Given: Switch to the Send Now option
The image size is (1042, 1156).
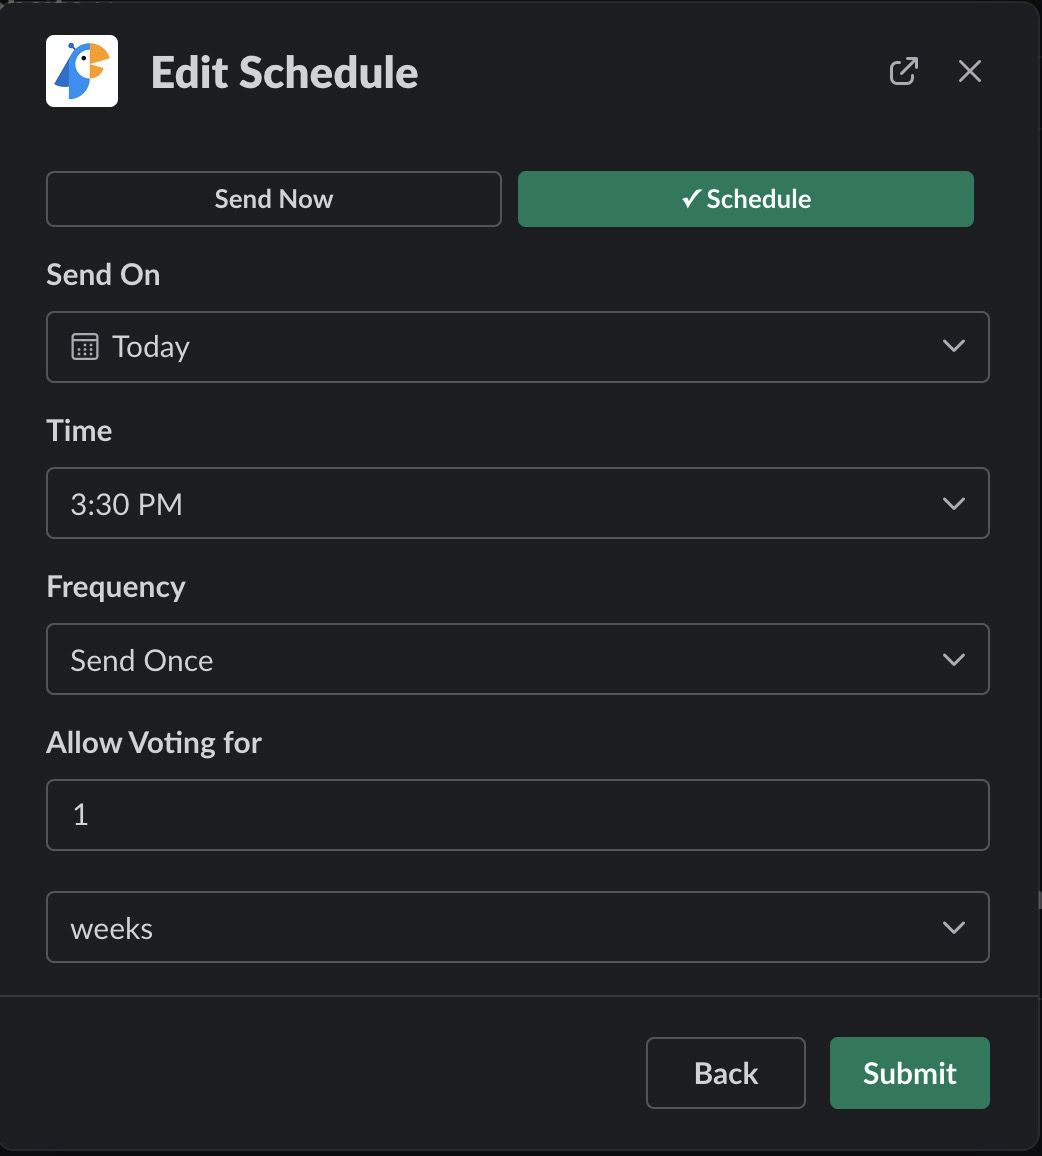Looking at the screenshot, I should point(273,199).
